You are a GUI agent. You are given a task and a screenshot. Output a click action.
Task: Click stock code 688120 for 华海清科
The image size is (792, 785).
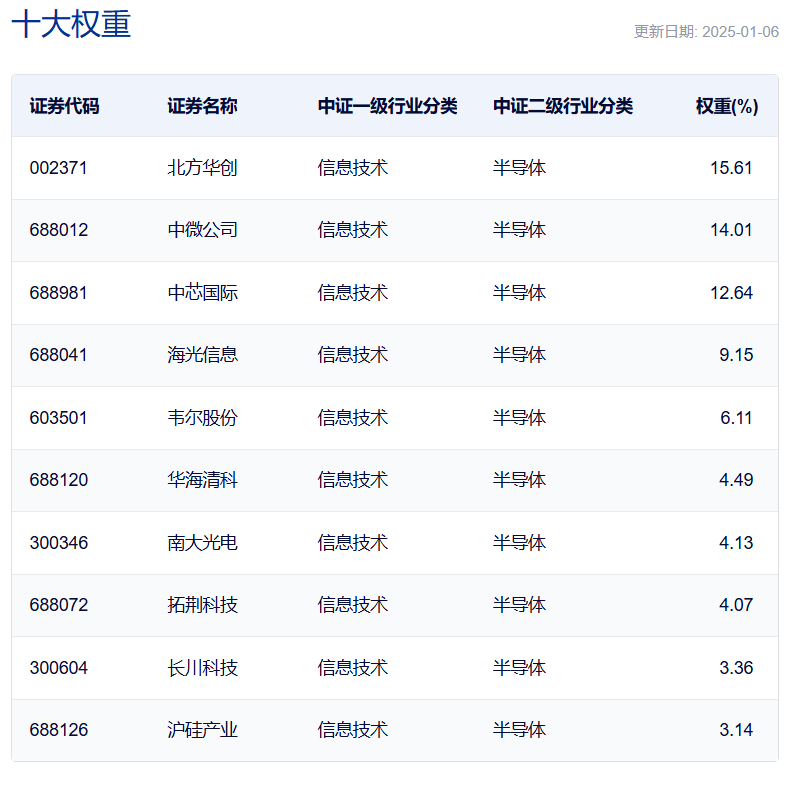tap(59, 479)
